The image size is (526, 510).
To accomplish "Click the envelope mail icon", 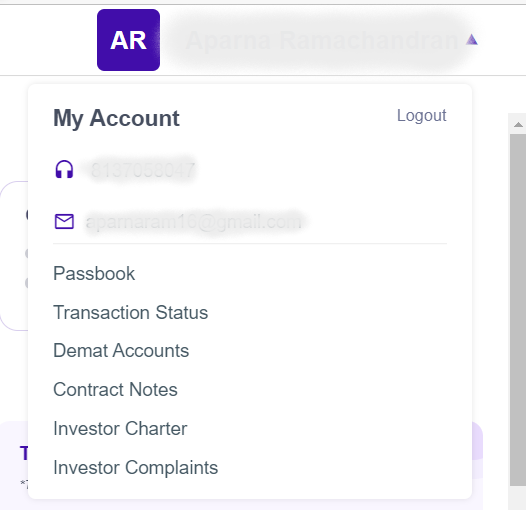I will pyautogui.click(x=64, y=221).
